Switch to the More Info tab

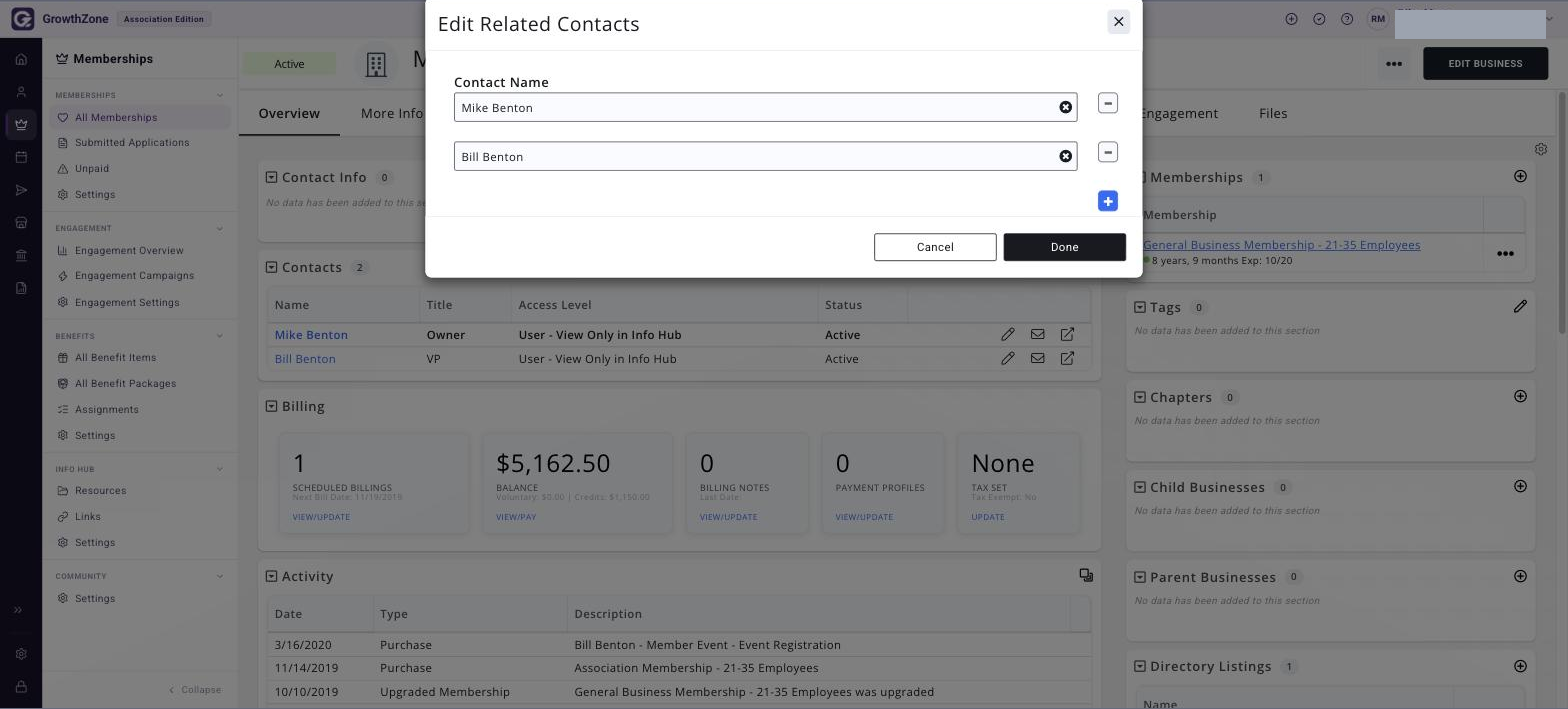pos(391,113)
